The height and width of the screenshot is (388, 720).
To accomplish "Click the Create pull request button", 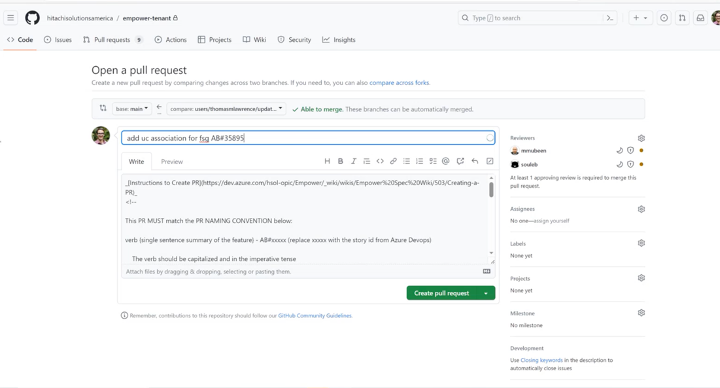I will [442, 293].
